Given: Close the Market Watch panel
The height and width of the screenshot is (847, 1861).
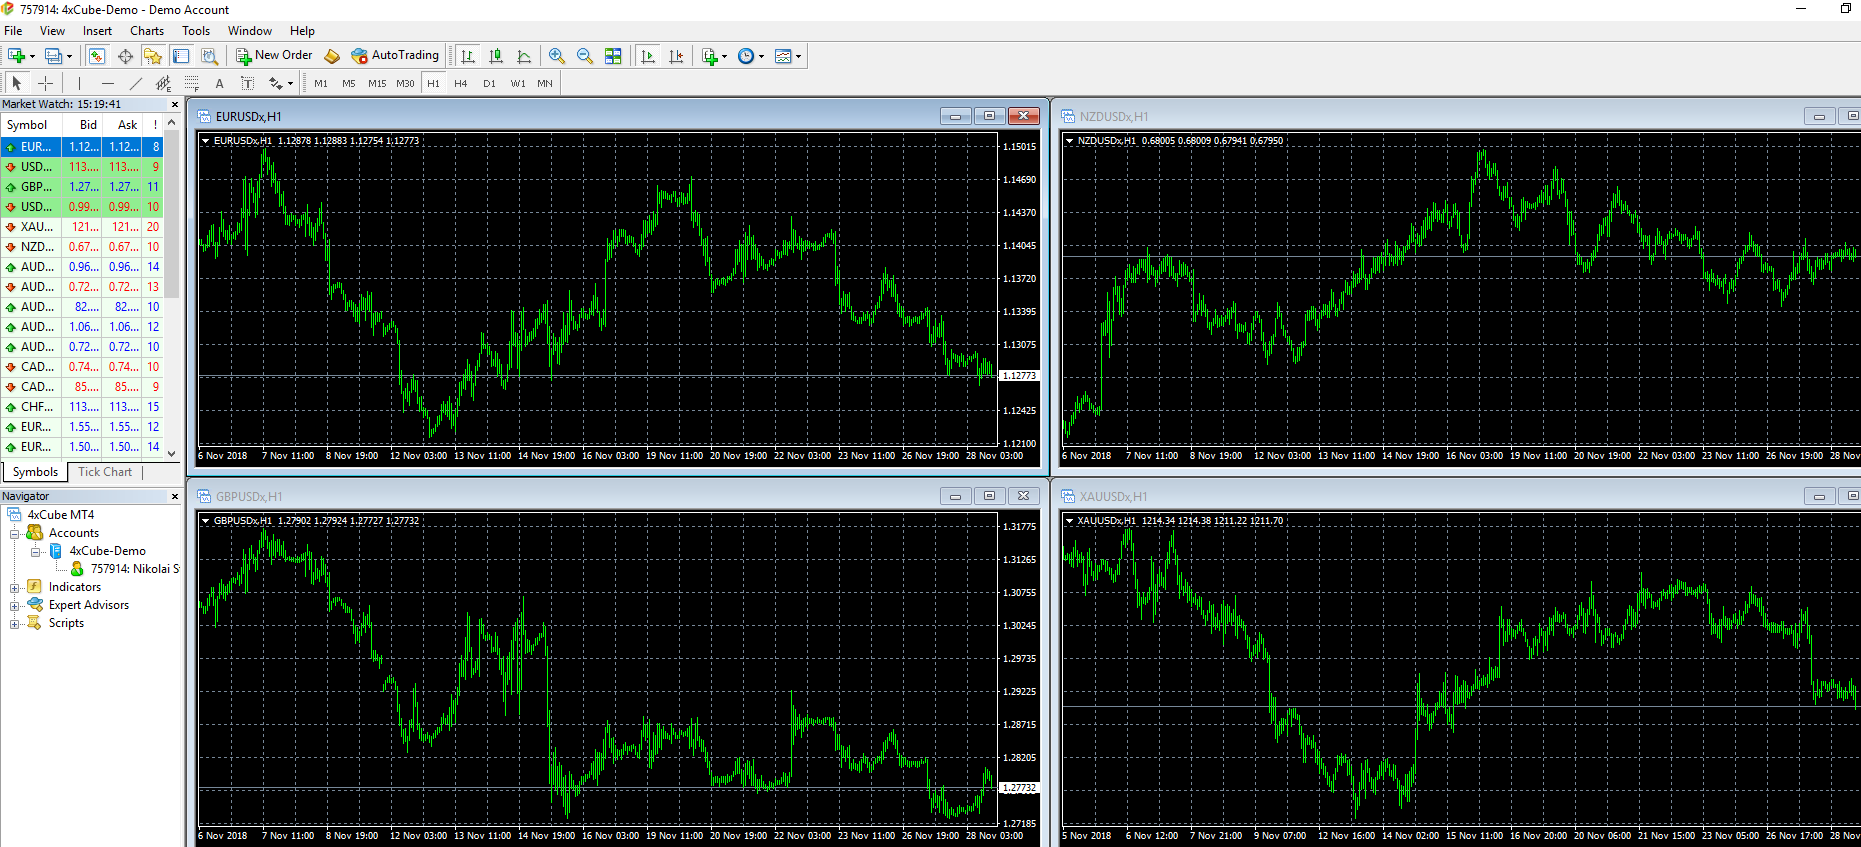Looking at the screenshot, I should [x=175, y=104].
